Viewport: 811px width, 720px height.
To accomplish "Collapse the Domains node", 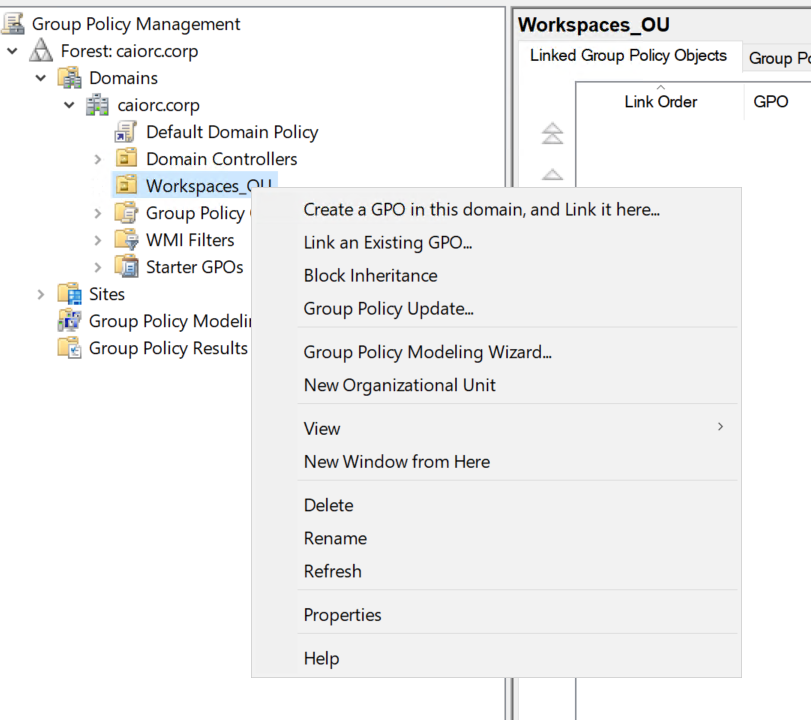I will pyautogui.click(x=41, y=78).
